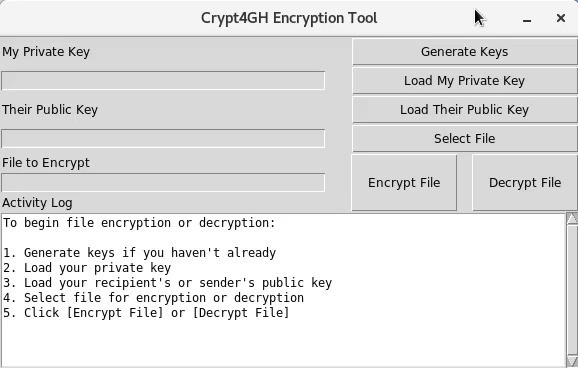The height and width of the screenshot is (368, 578).
Task: Focus the My Private Key path field
Action: (x=163, y=80)
